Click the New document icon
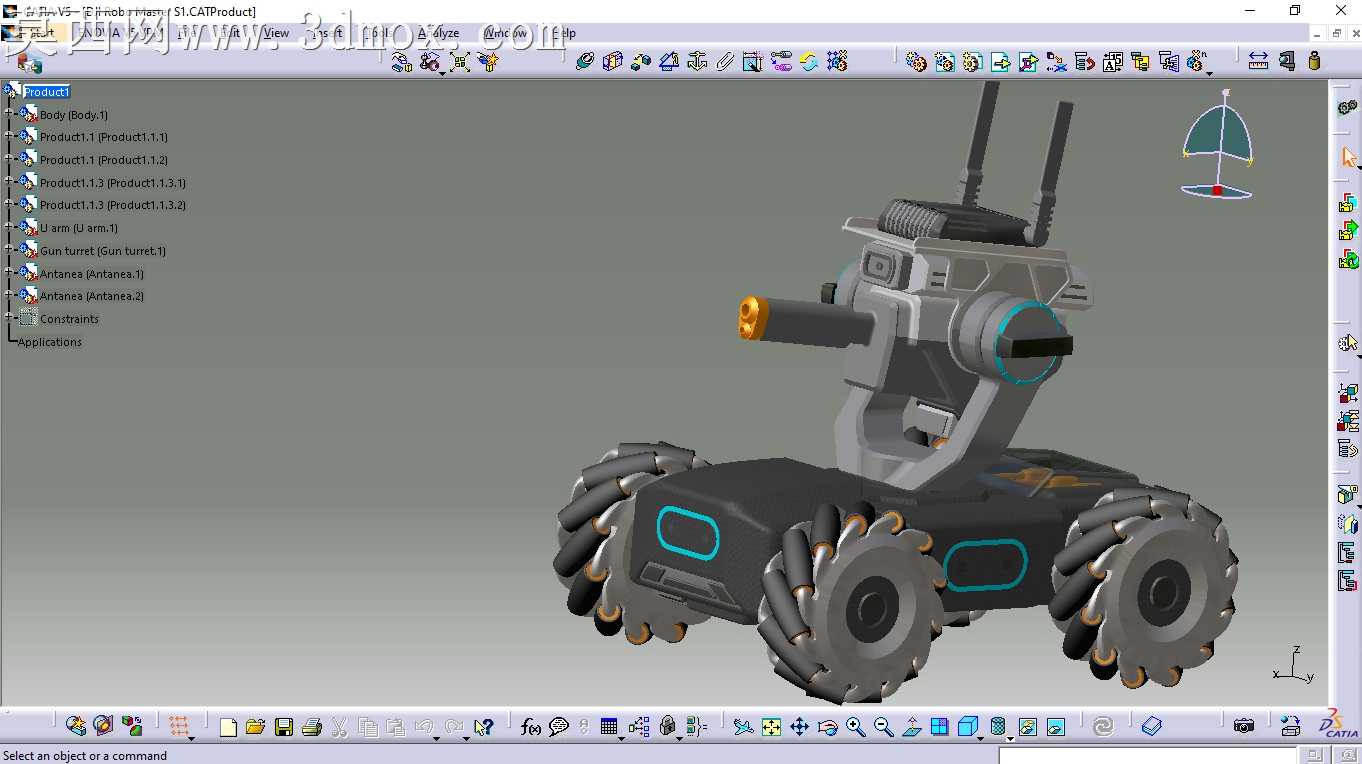The width and height of the screenshot is (1362, 764). [228, 727]
